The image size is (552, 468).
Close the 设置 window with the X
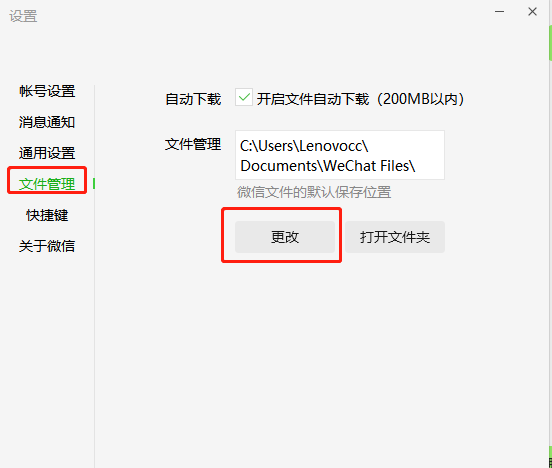[x=532, y=12]
